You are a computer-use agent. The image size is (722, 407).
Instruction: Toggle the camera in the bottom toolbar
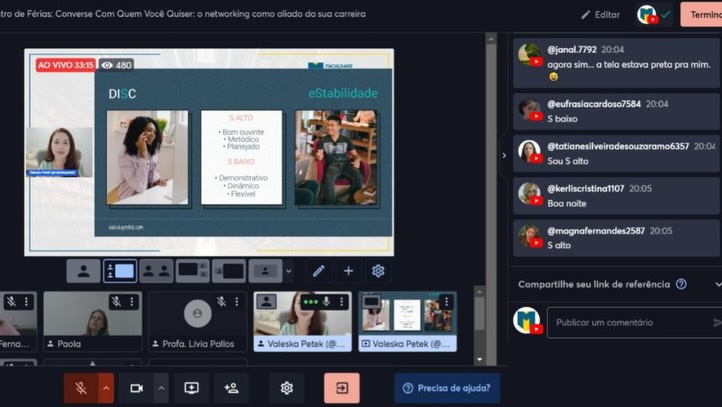[137, 388]
